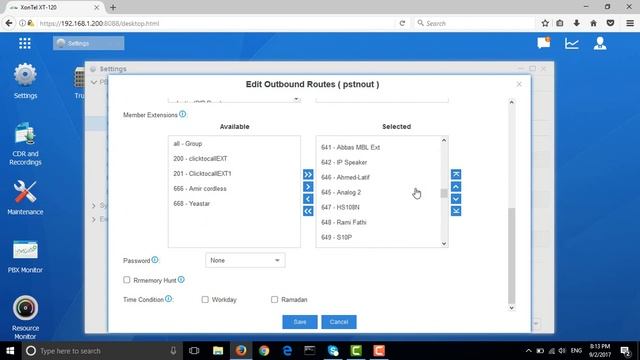Move highlighted extension to Selected

point(308,187)
